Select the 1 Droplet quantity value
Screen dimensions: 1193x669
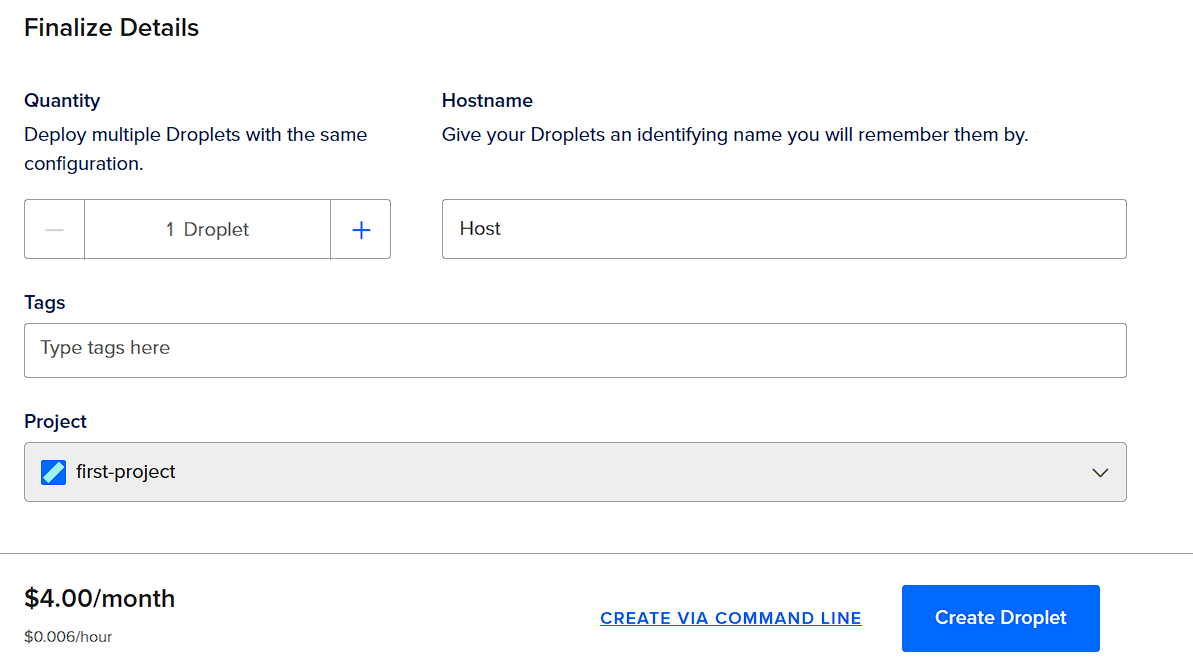pos(207,230)
